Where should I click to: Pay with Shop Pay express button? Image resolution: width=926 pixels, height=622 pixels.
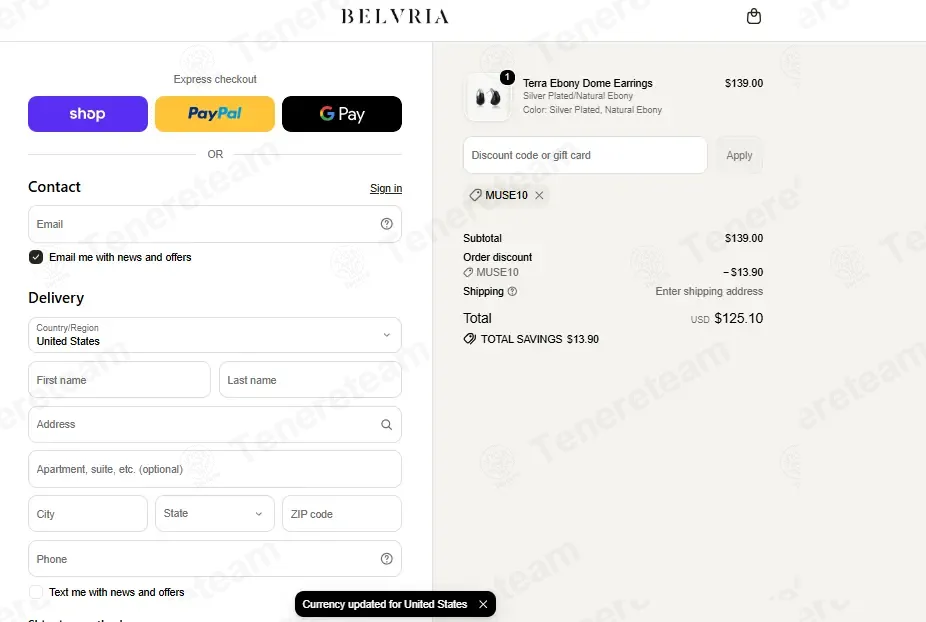coord(88,114)
